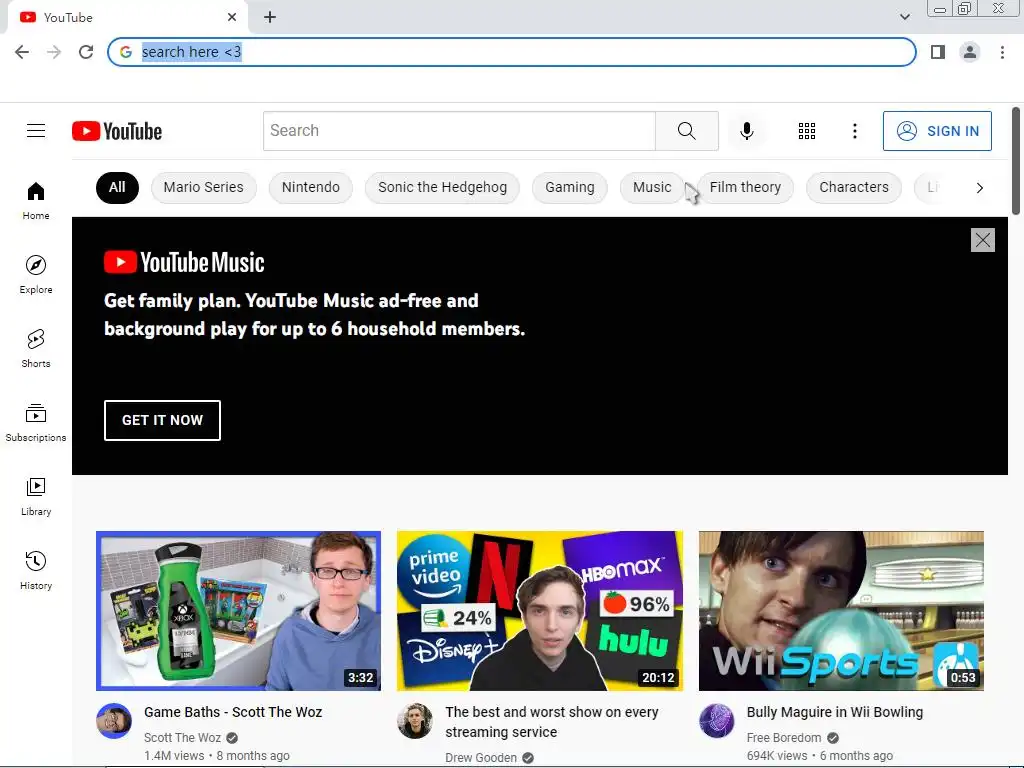Go to Home in sidebar
The height and width of the screenshot is (768, 1024).
36,201
